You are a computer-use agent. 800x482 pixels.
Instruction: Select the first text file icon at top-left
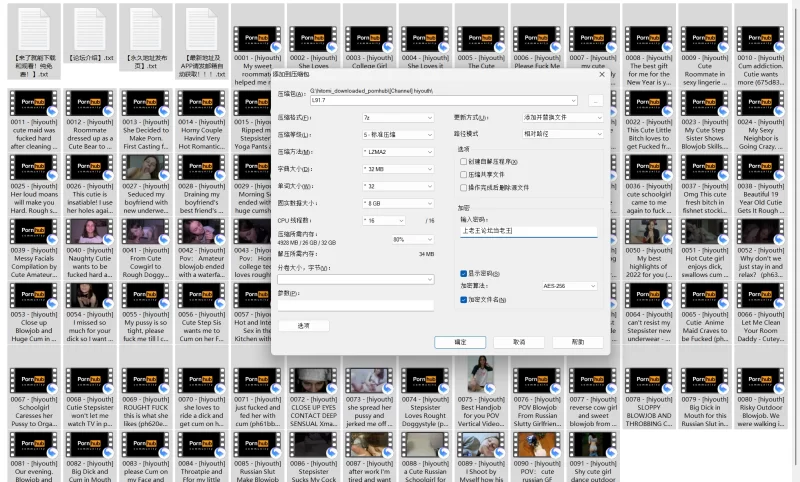(x=35, y=31)
